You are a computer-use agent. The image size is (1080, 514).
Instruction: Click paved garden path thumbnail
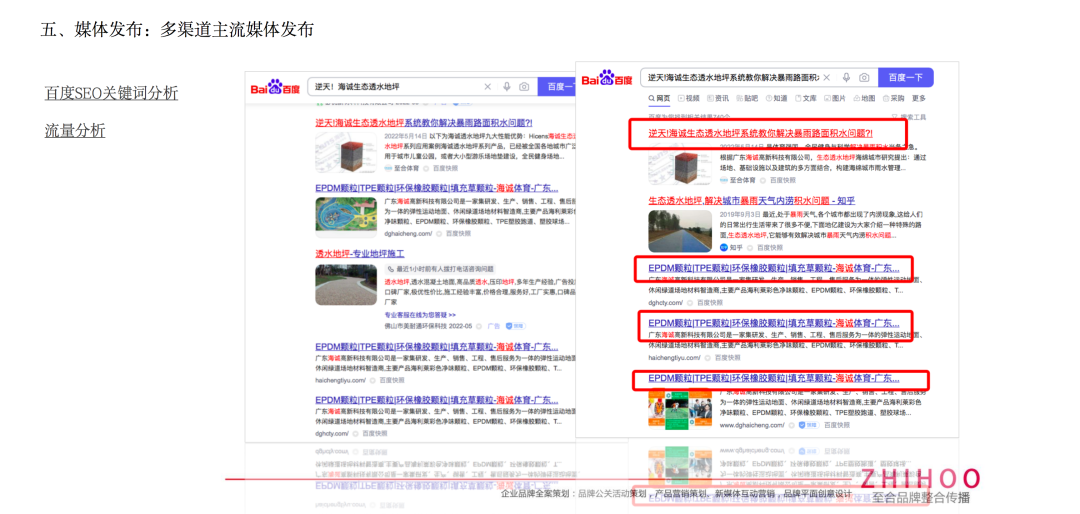pos(346,285)
